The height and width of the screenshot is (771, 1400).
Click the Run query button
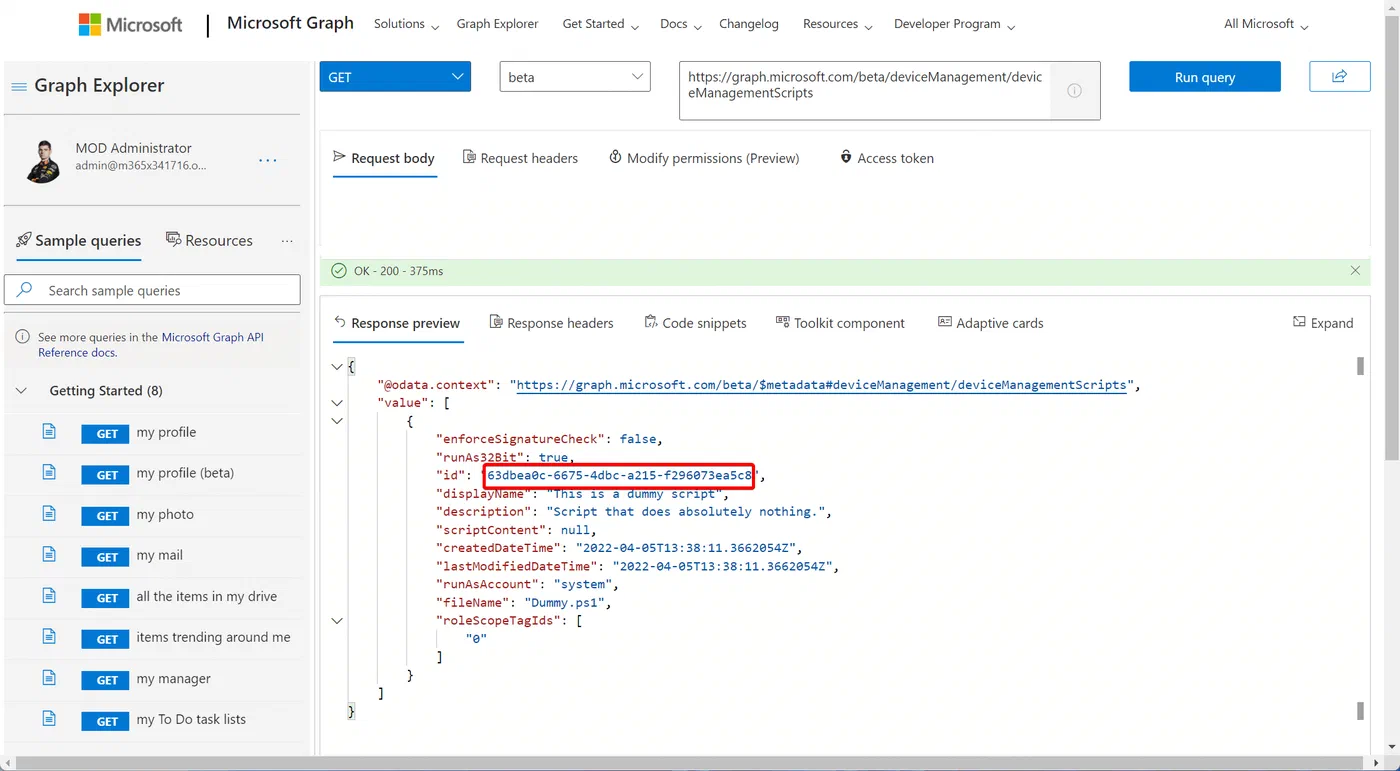pos(1205,77)
